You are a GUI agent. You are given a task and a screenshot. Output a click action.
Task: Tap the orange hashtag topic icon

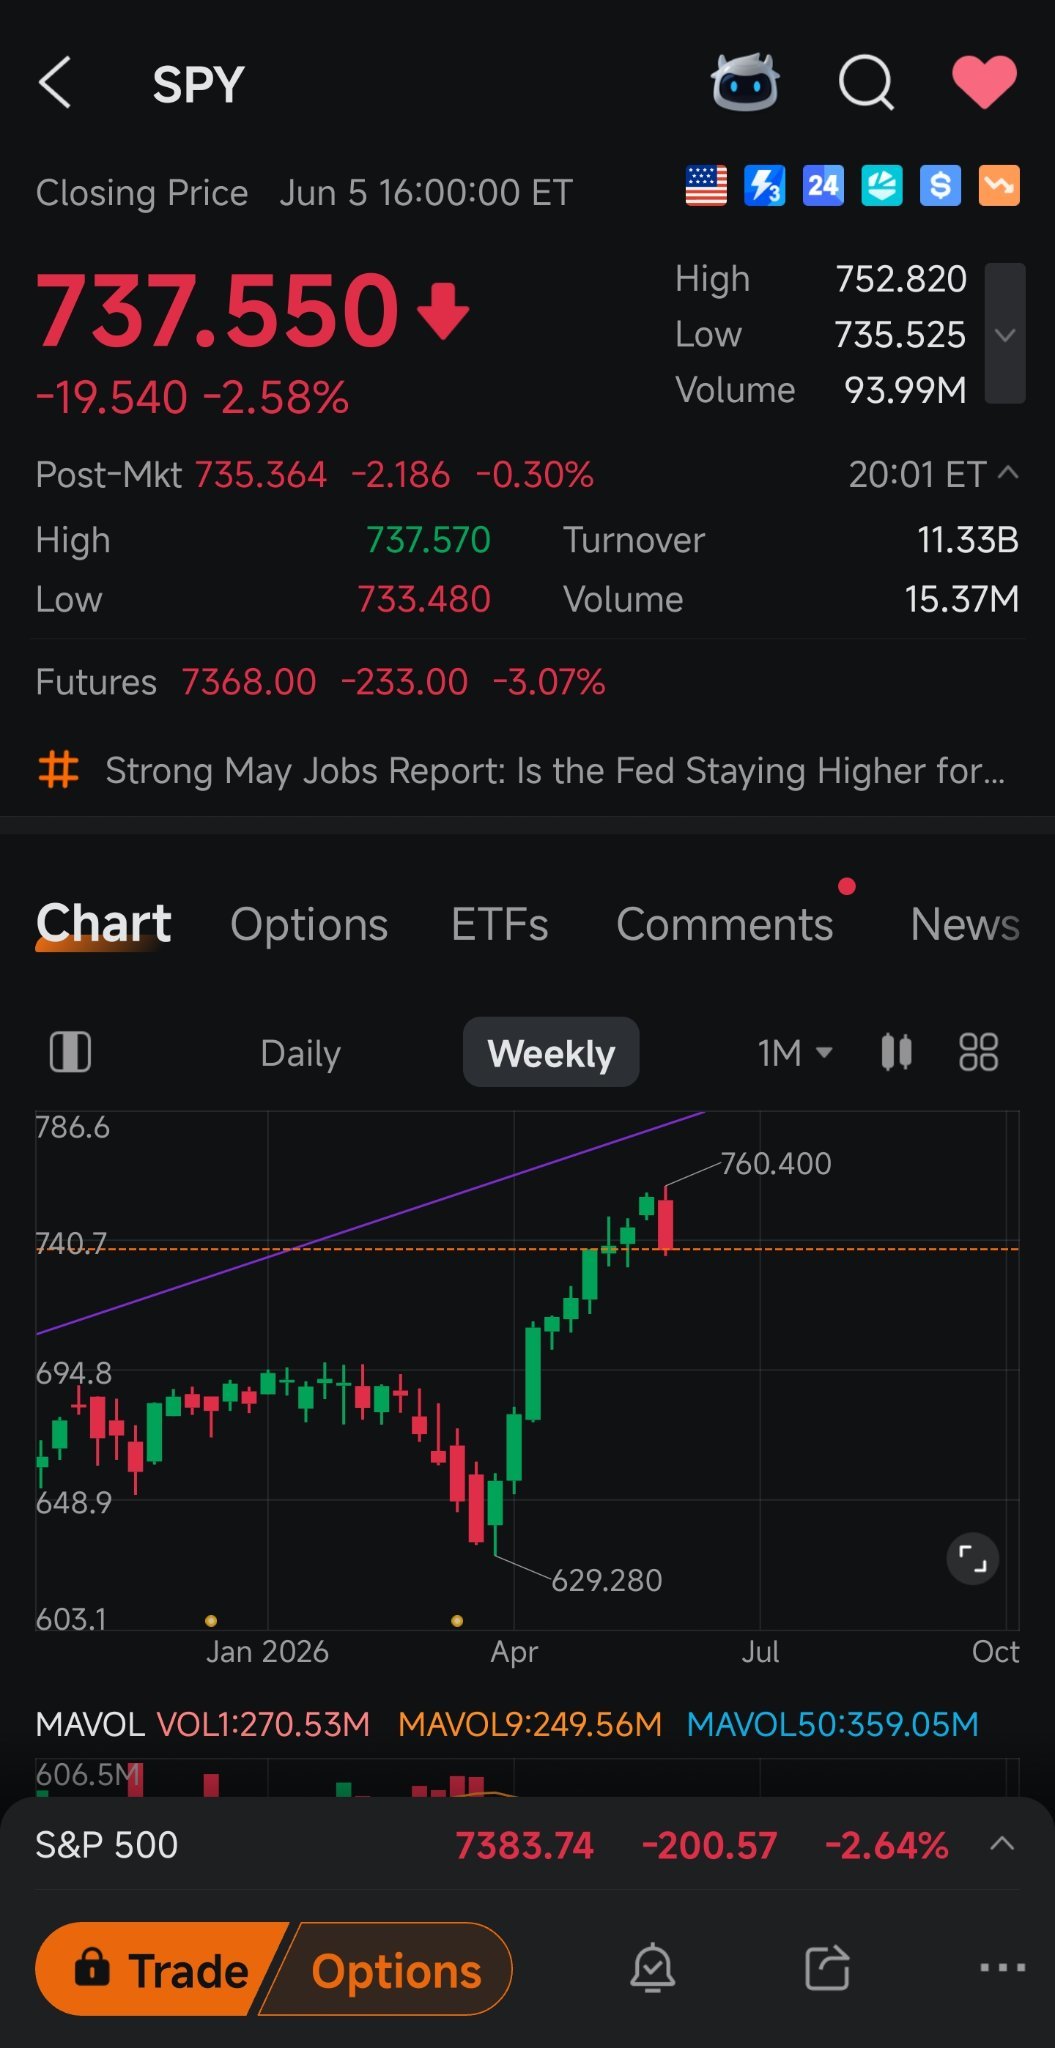coord(58,770)
